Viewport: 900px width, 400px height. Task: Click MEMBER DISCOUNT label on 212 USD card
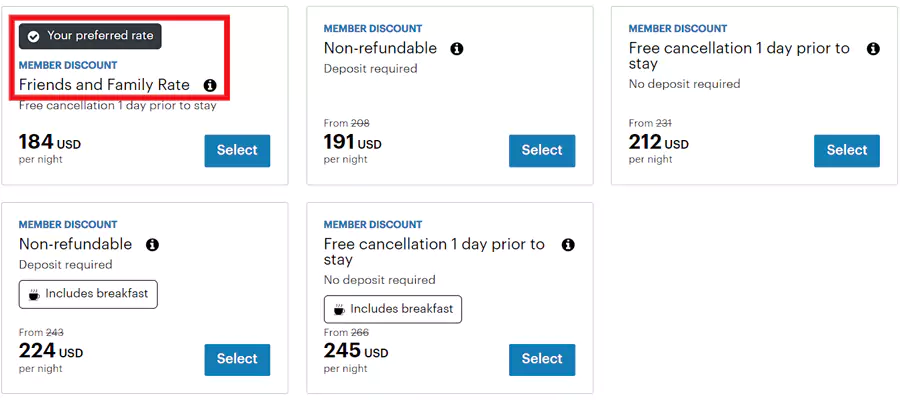point(678,29)
